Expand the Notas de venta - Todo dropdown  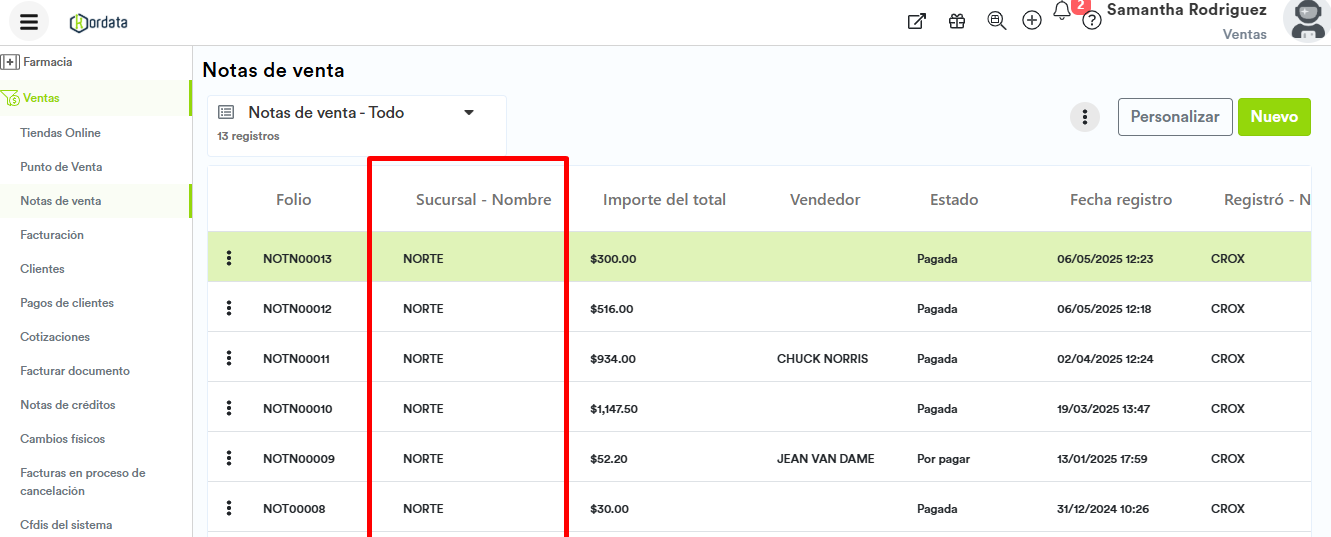tap(468, 113)
